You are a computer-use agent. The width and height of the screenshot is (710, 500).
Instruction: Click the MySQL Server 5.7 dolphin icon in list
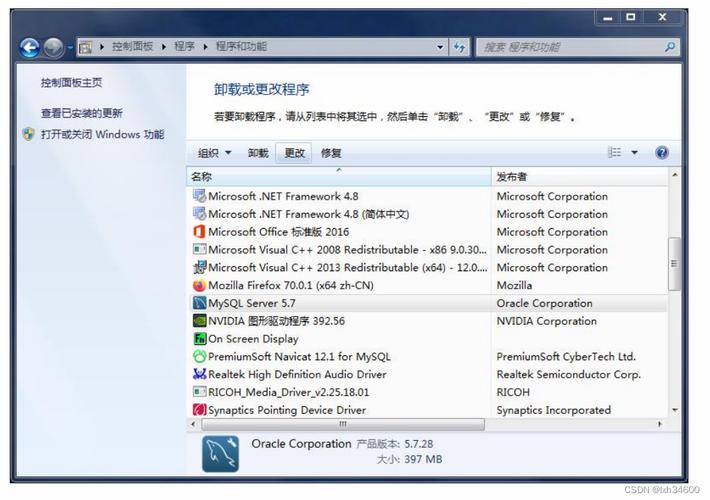click(x=199, y=303)
